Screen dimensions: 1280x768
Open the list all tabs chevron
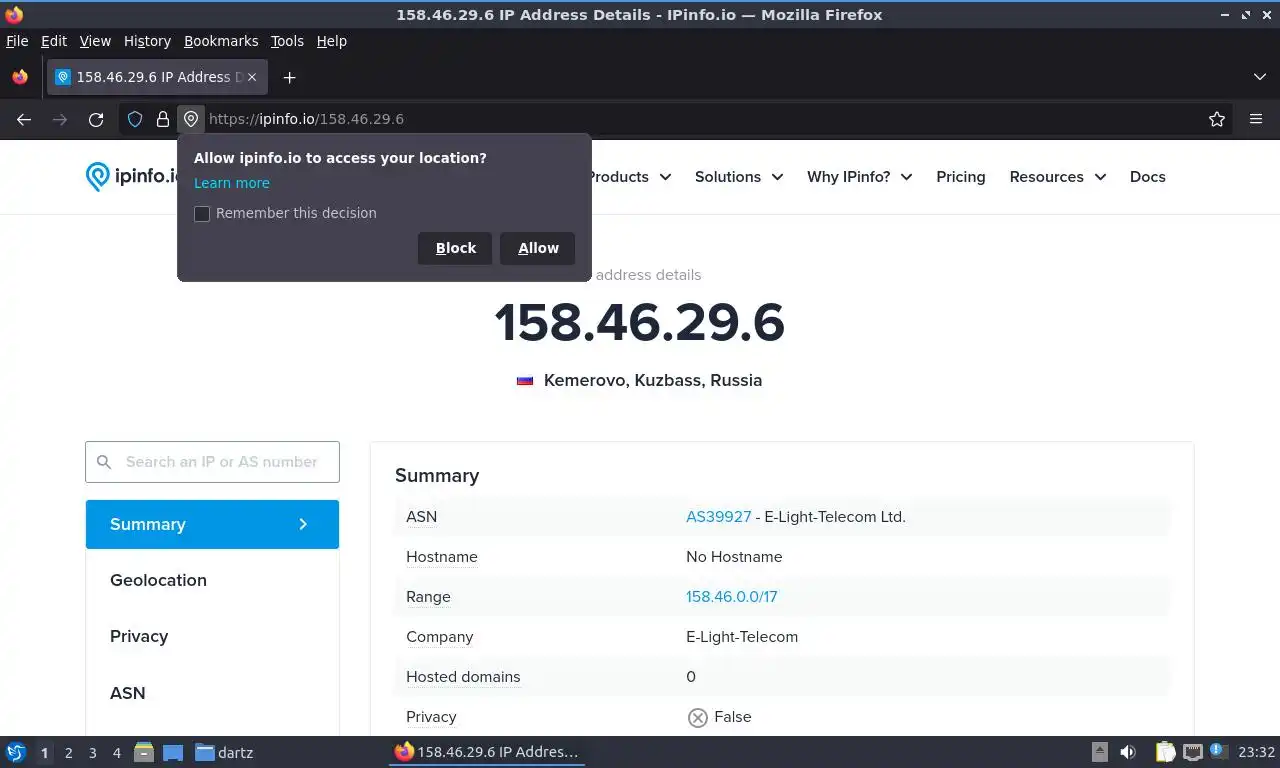(1259, 77)
